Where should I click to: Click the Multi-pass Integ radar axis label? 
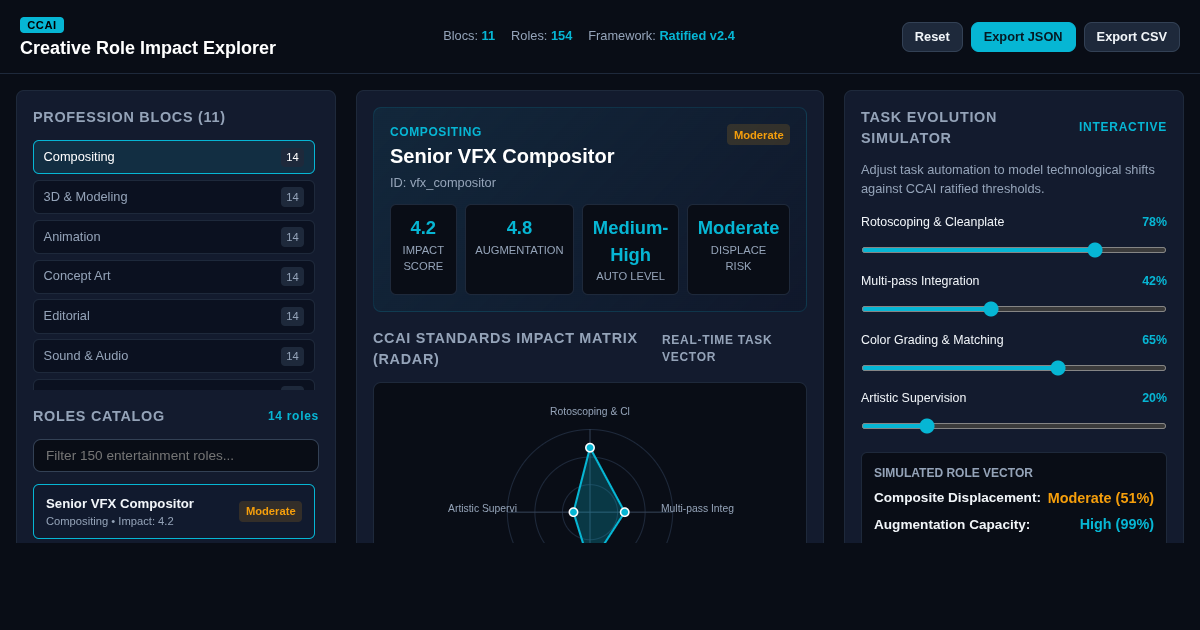[697, 508]
